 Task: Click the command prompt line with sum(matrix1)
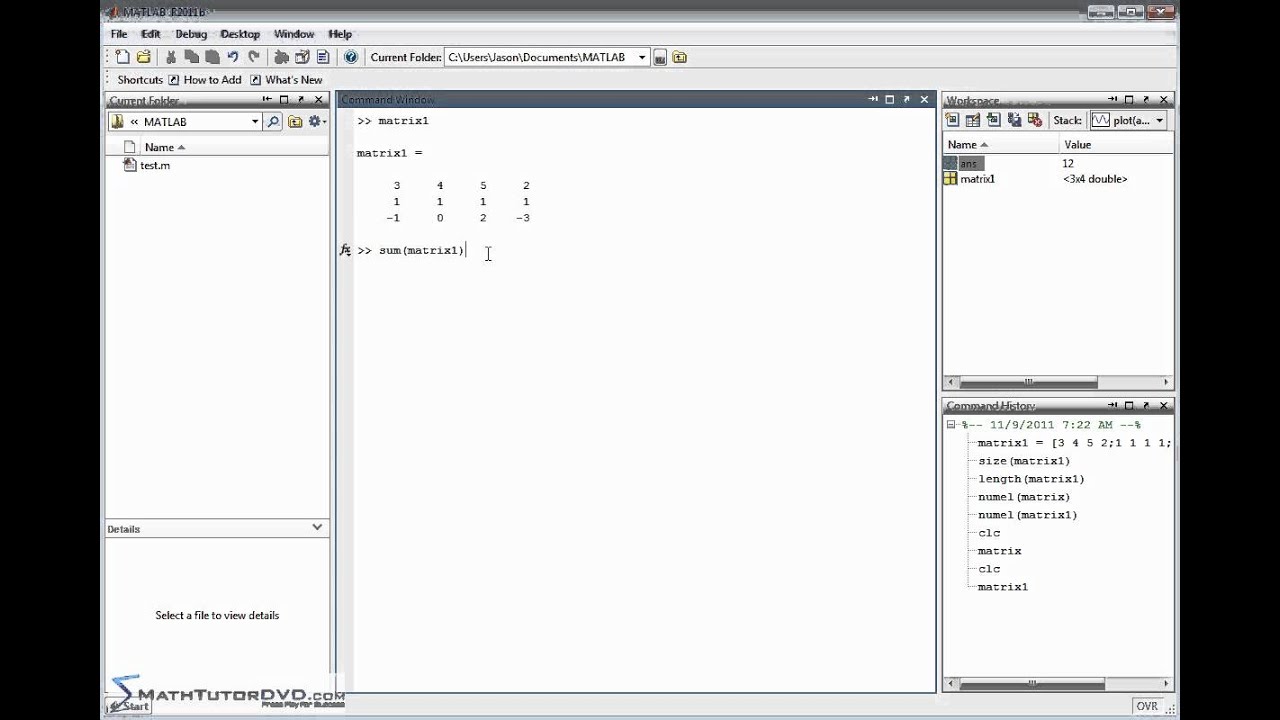click(422, 250)
